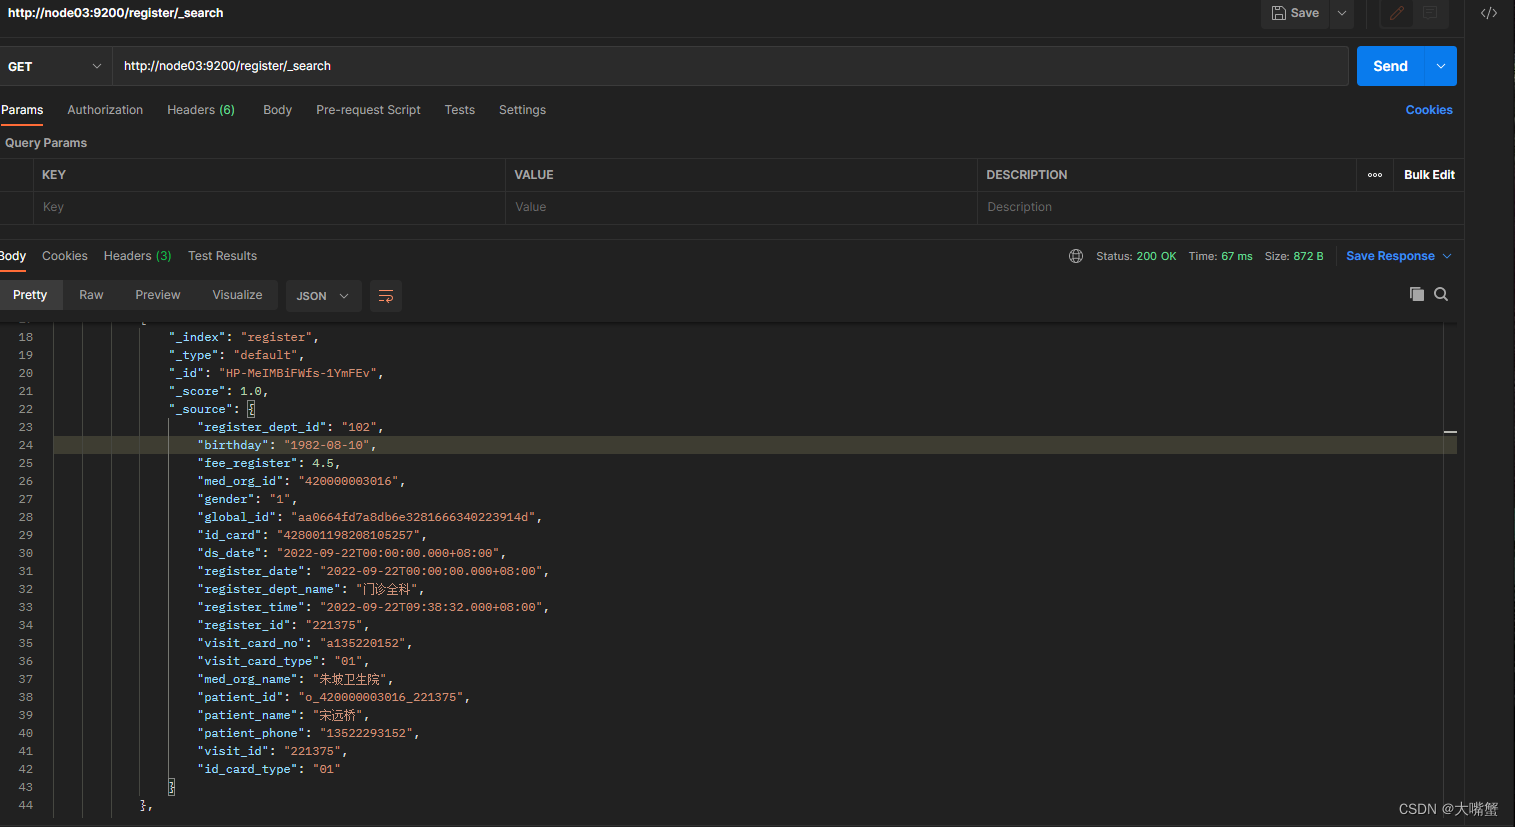Click the "birthday": "1982-08-10" line
Screen dimensions: 1515x827
coord(286,445)
